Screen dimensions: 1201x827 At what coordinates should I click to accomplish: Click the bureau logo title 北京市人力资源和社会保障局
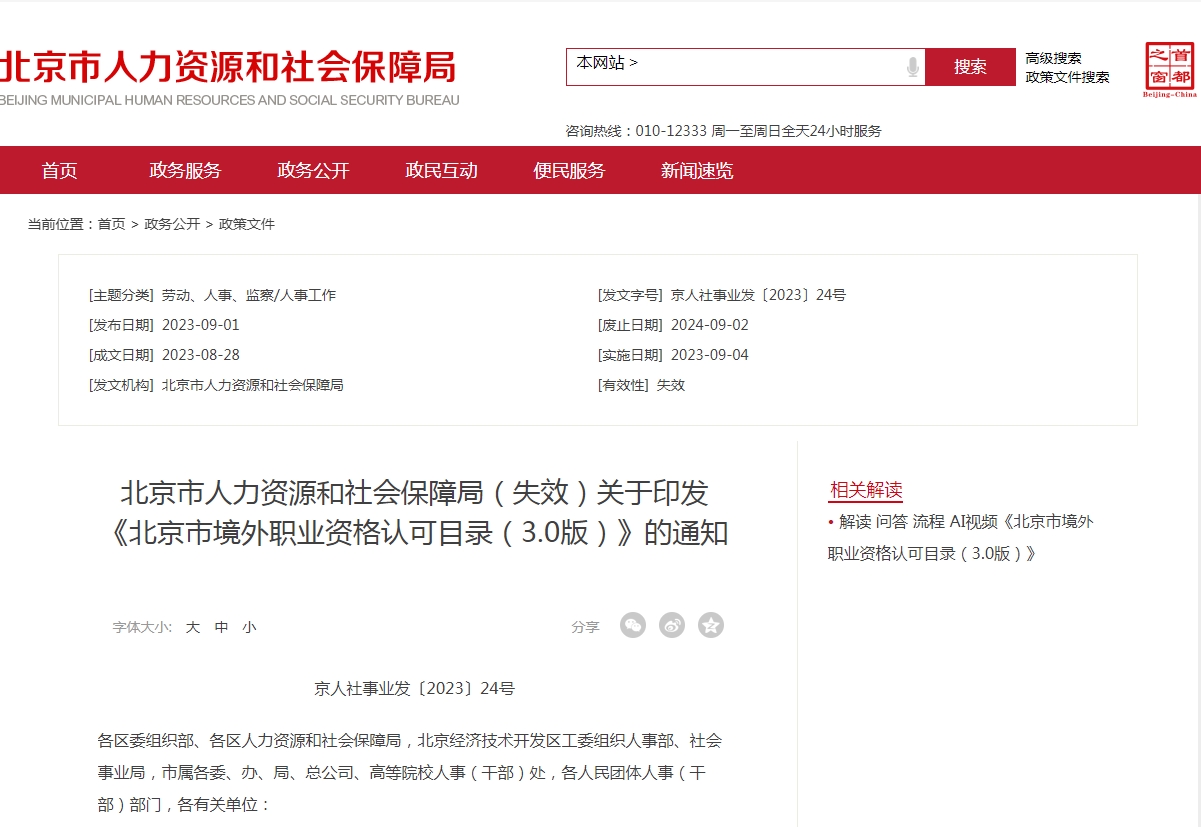[x=228, y=67]
